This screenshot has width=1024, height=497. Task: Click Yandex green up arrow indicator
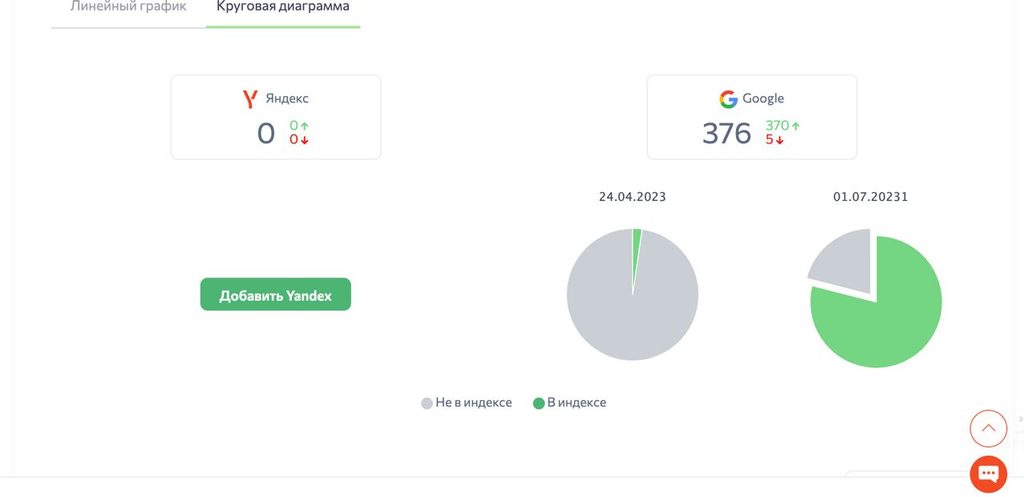point(304,126)
